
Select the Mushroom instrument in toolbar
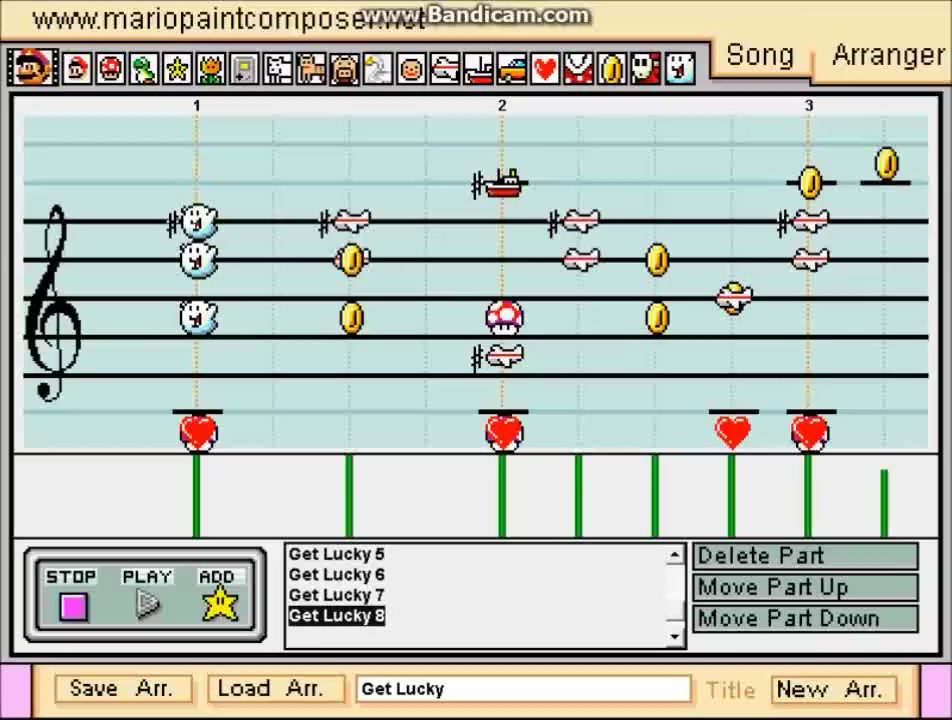pyautogui.click(x=110, y=68)
